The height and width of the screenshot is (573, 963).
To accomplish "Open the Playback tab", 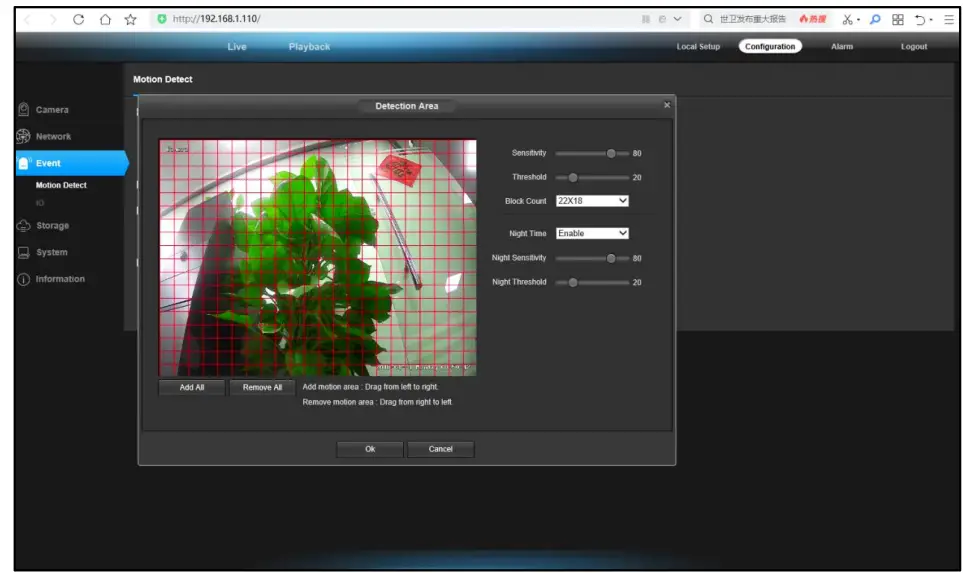I will 309,47.
